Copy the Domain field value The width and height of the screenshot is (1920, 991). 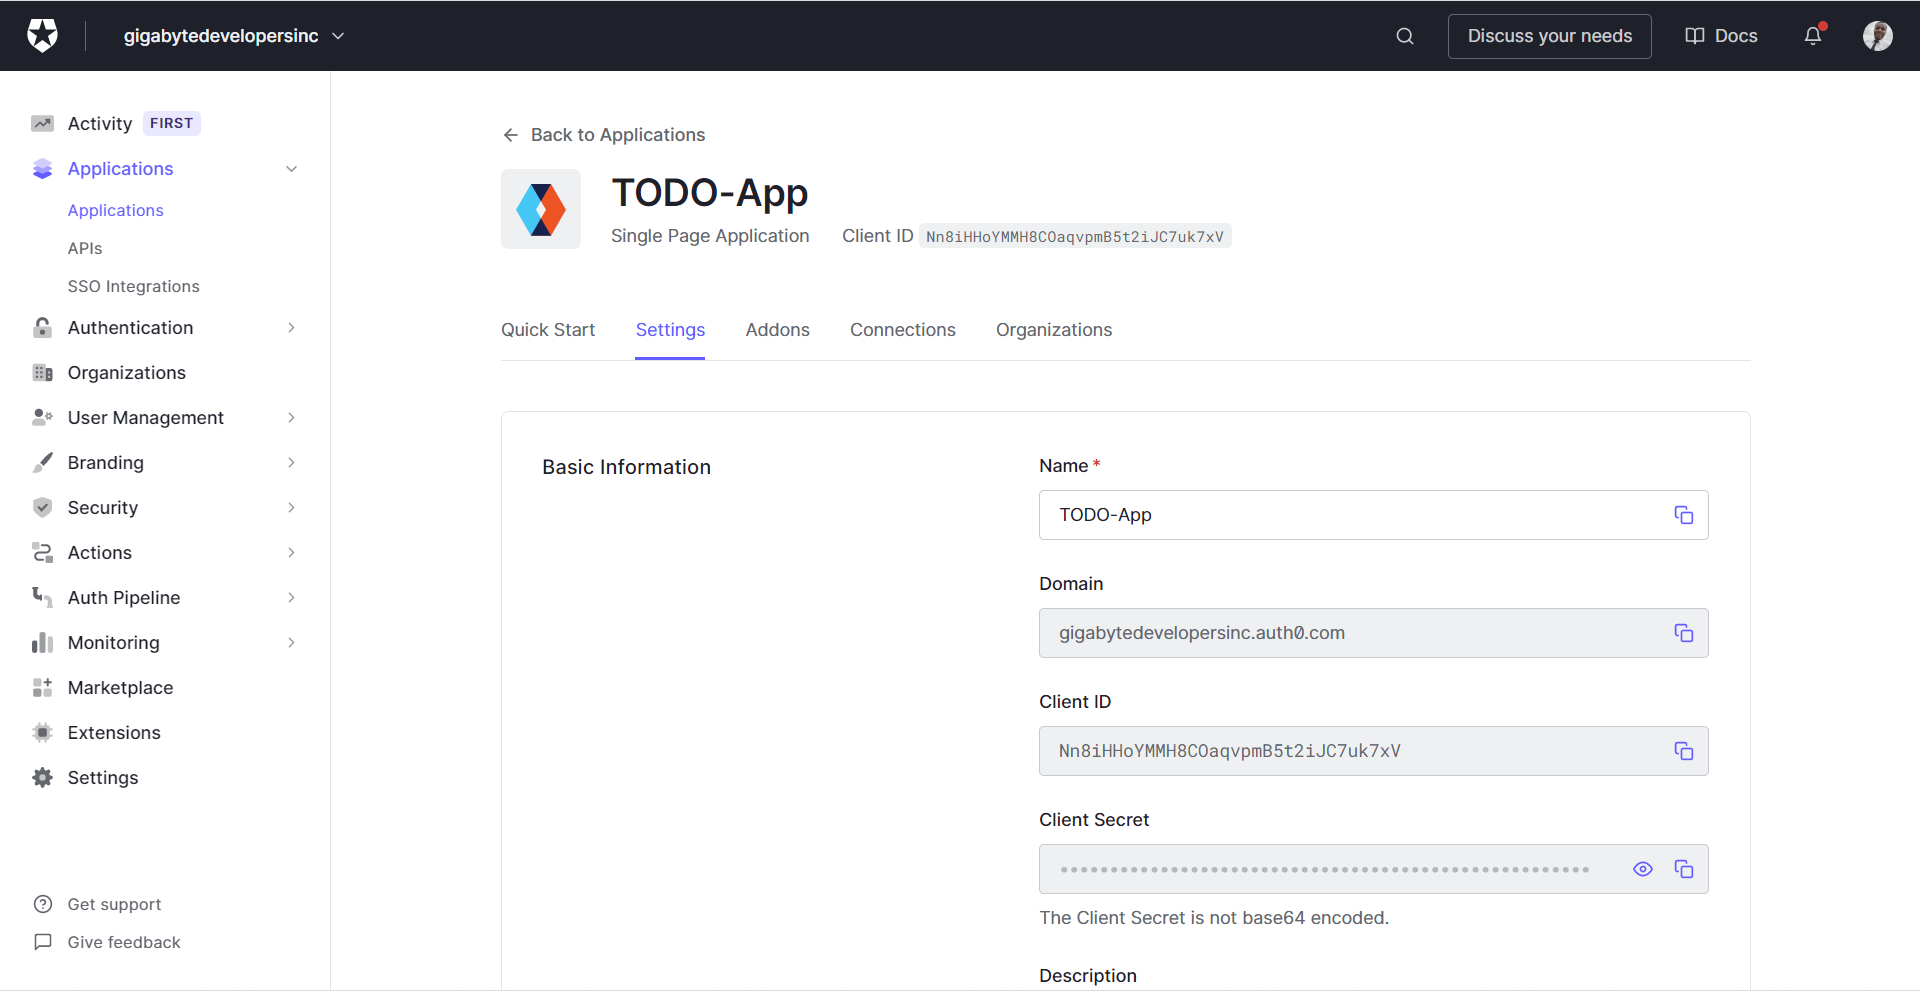1684,633
